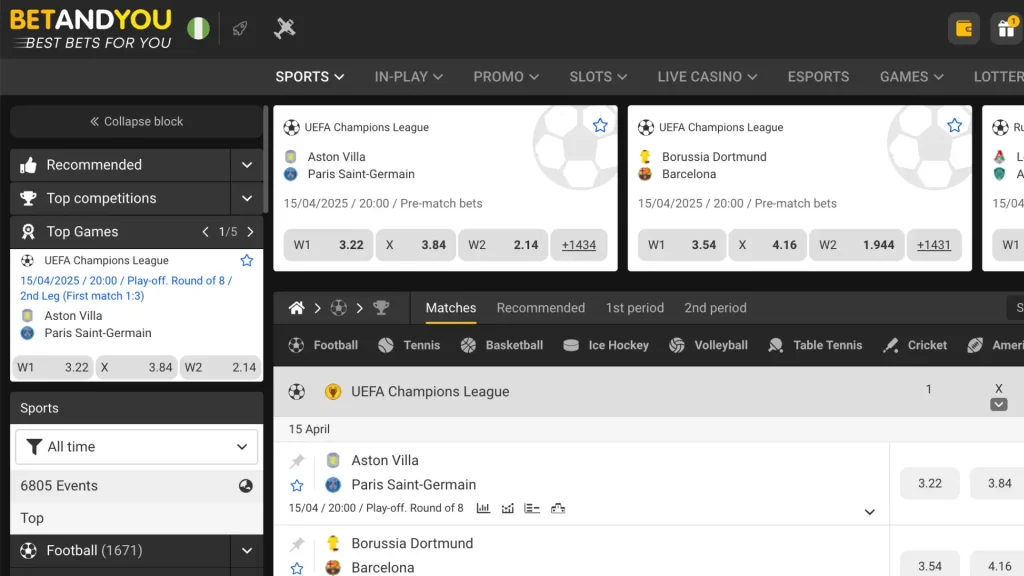Show previous Top Games match
Image resolution: width=1024 pixels, height=576 pixels.
[x=205, y=232]
